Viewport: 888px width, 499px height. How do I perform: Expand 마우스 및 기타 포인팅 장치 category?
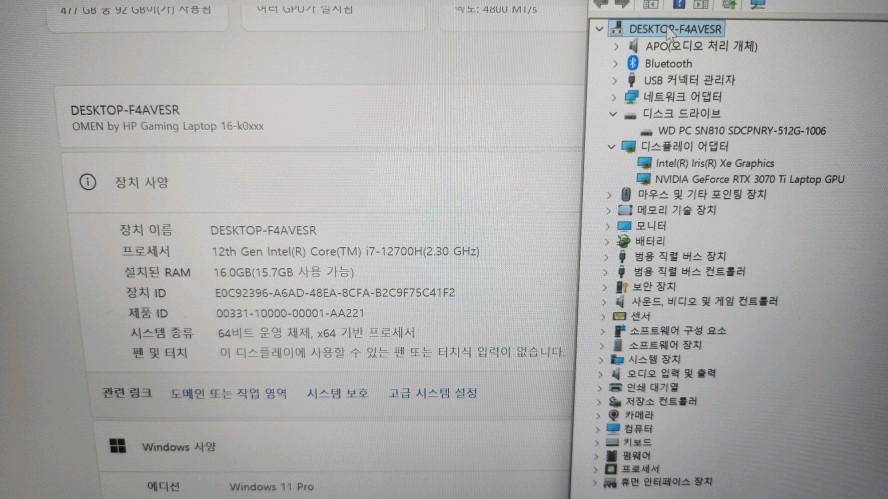point(609,195)
